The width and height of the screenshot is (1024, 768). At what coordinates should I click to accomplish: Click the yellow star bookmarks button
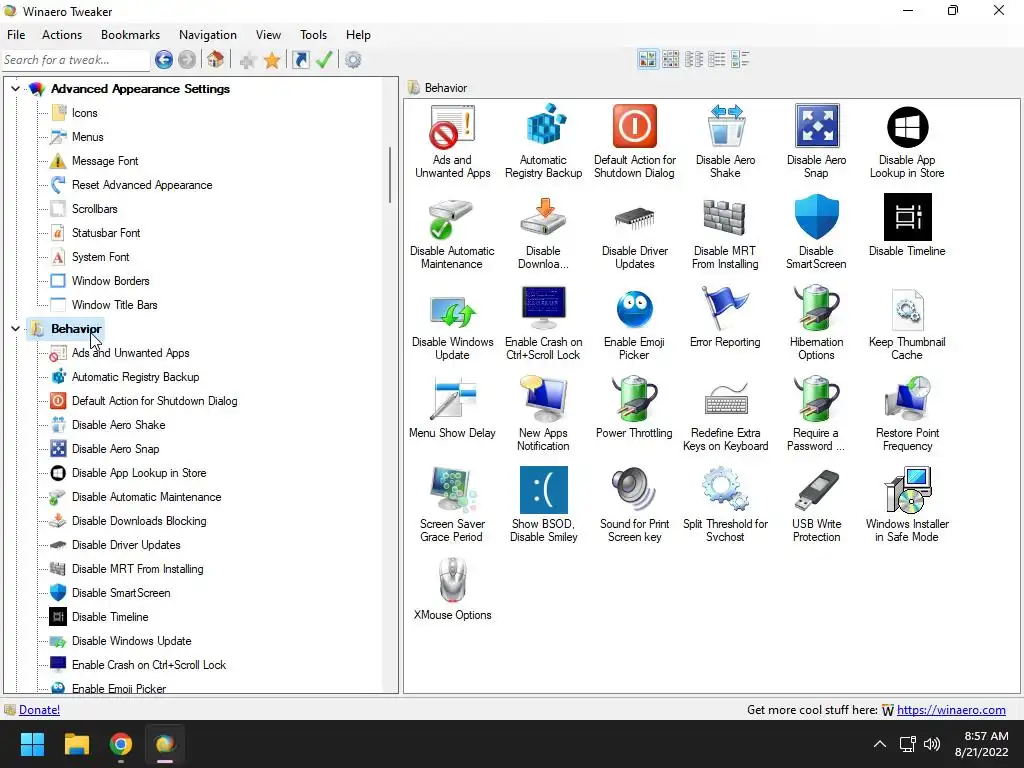[272, 61]
